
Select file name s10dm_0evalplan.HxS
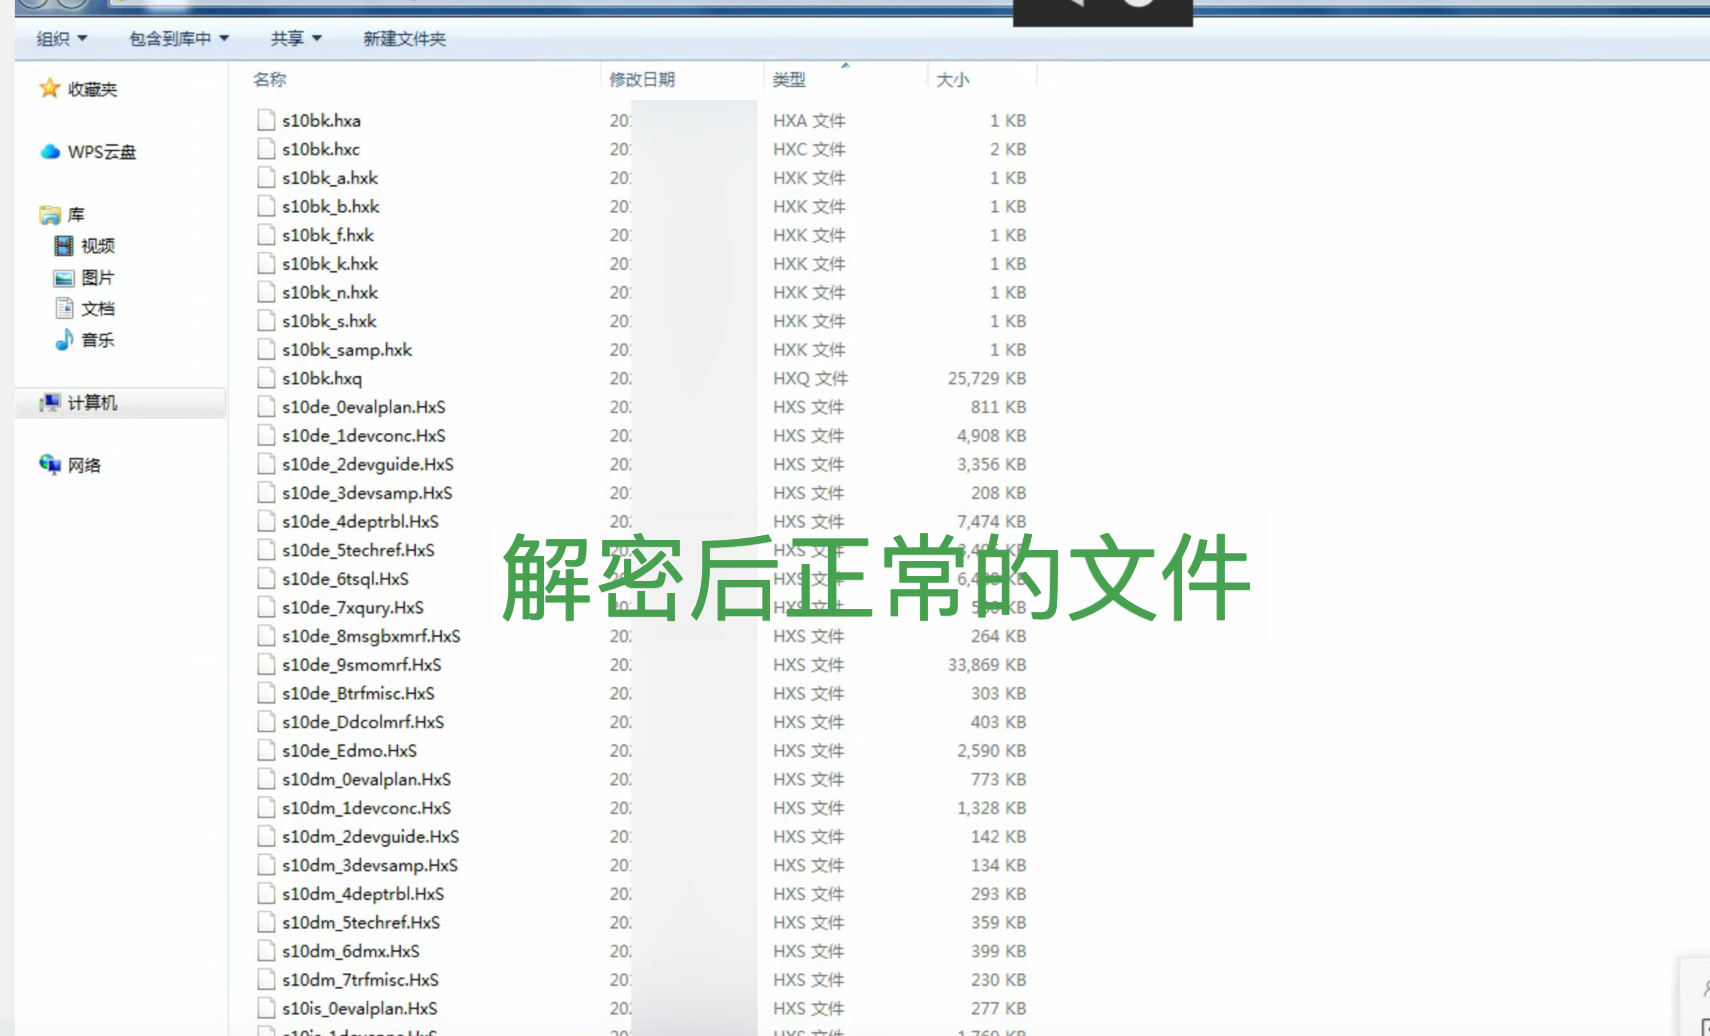(x=366, y=779)
